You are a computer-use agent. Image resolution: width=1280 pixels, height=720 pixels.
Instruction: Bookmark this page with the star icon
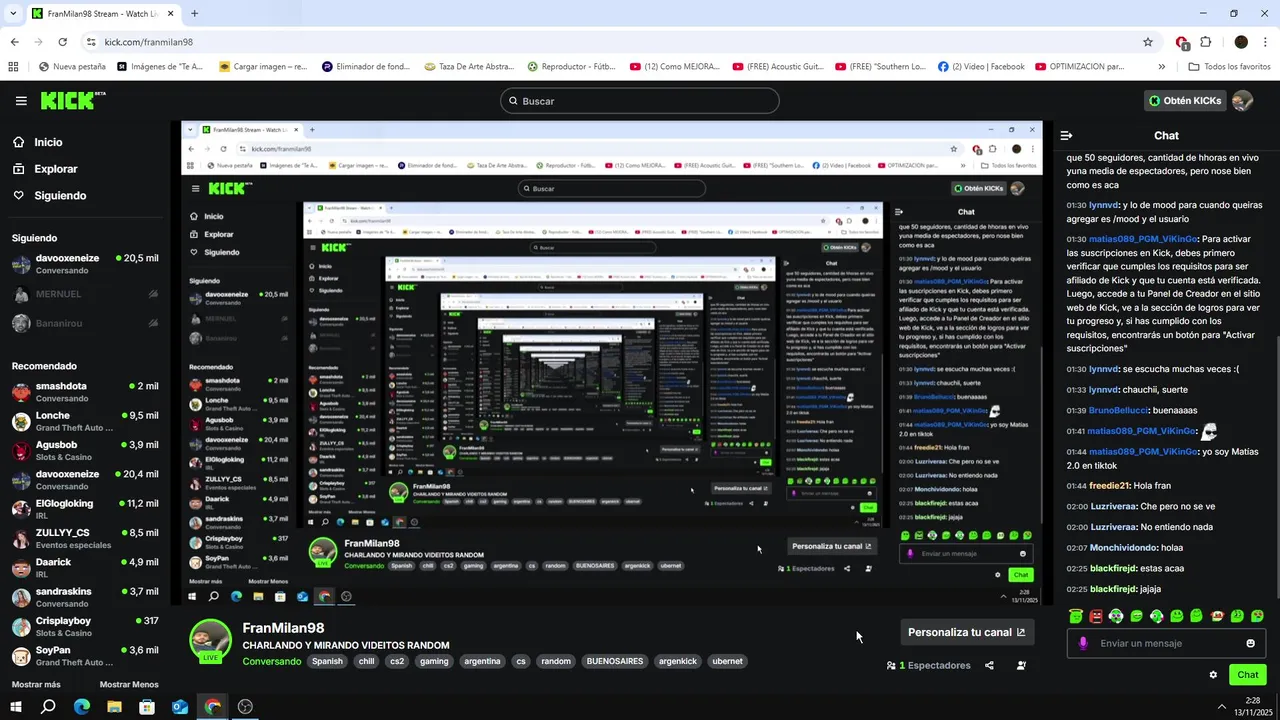(1148, 42)
